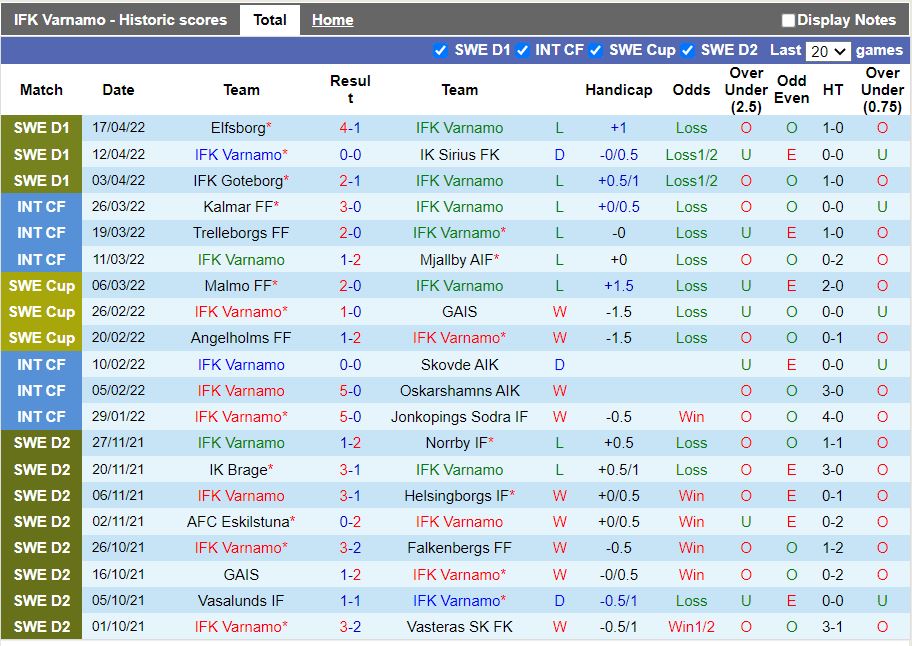Screen dimensions: 912x646
Task: Open the Jonkopings Sodra IF team link
Action: point(459,417)
